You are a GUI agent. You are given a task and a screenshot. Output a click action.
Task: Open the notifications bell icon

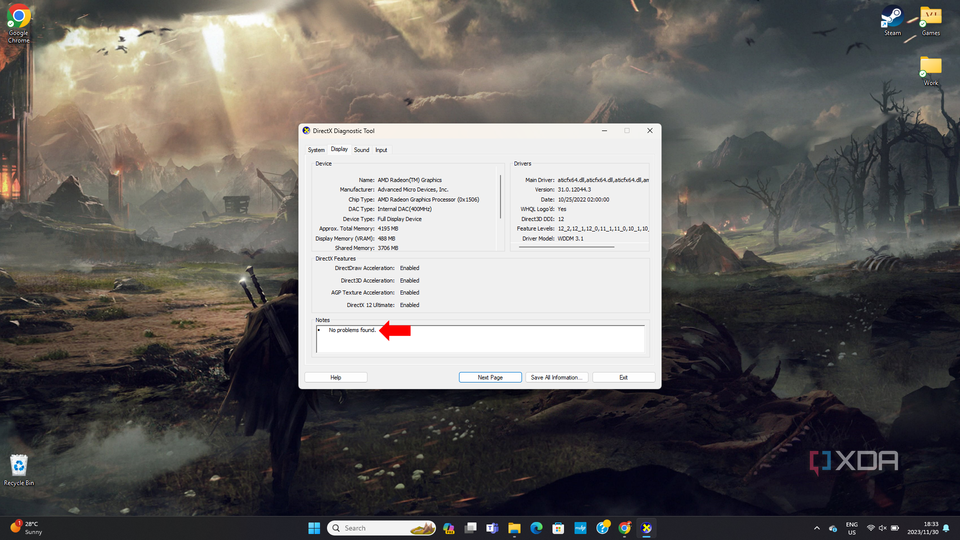click(947, 528)
